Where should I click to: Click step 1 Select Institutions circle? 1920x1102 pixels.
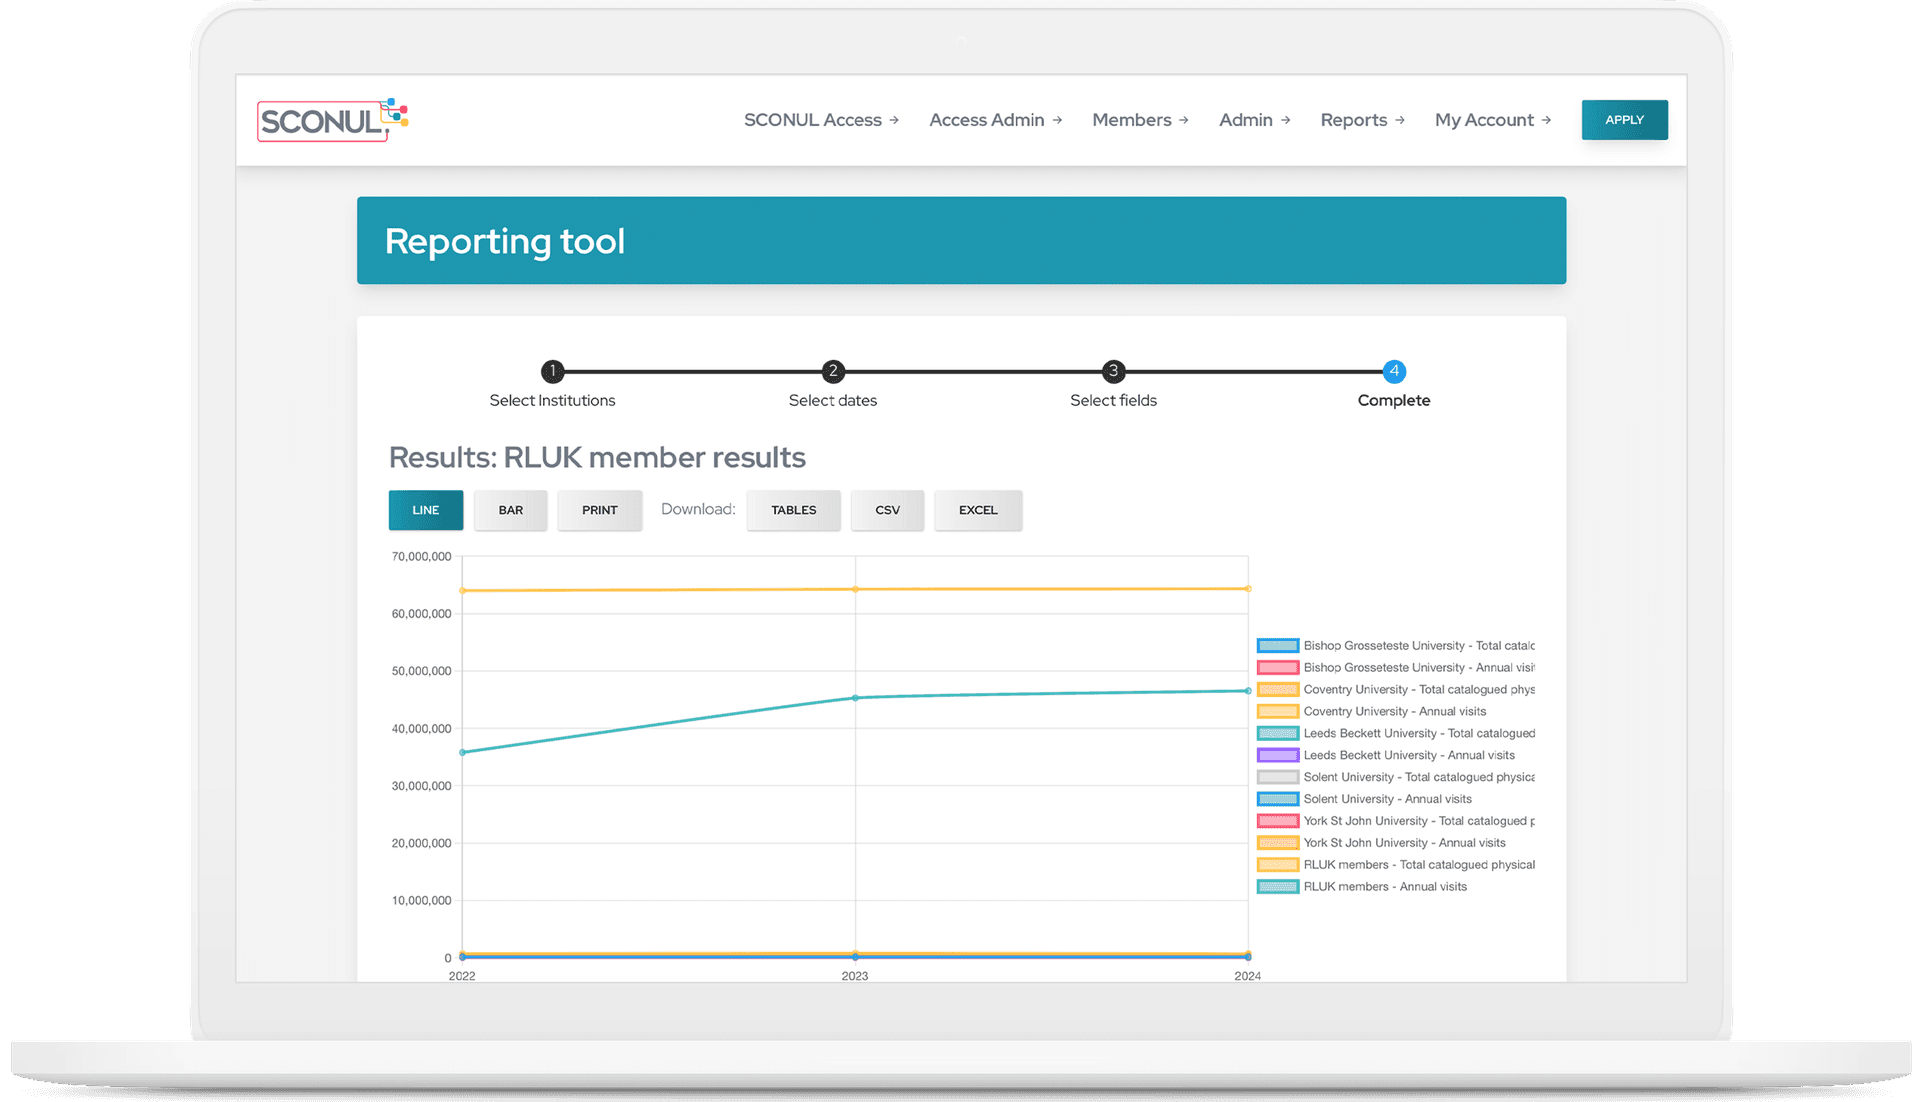[x=552, y=370]
